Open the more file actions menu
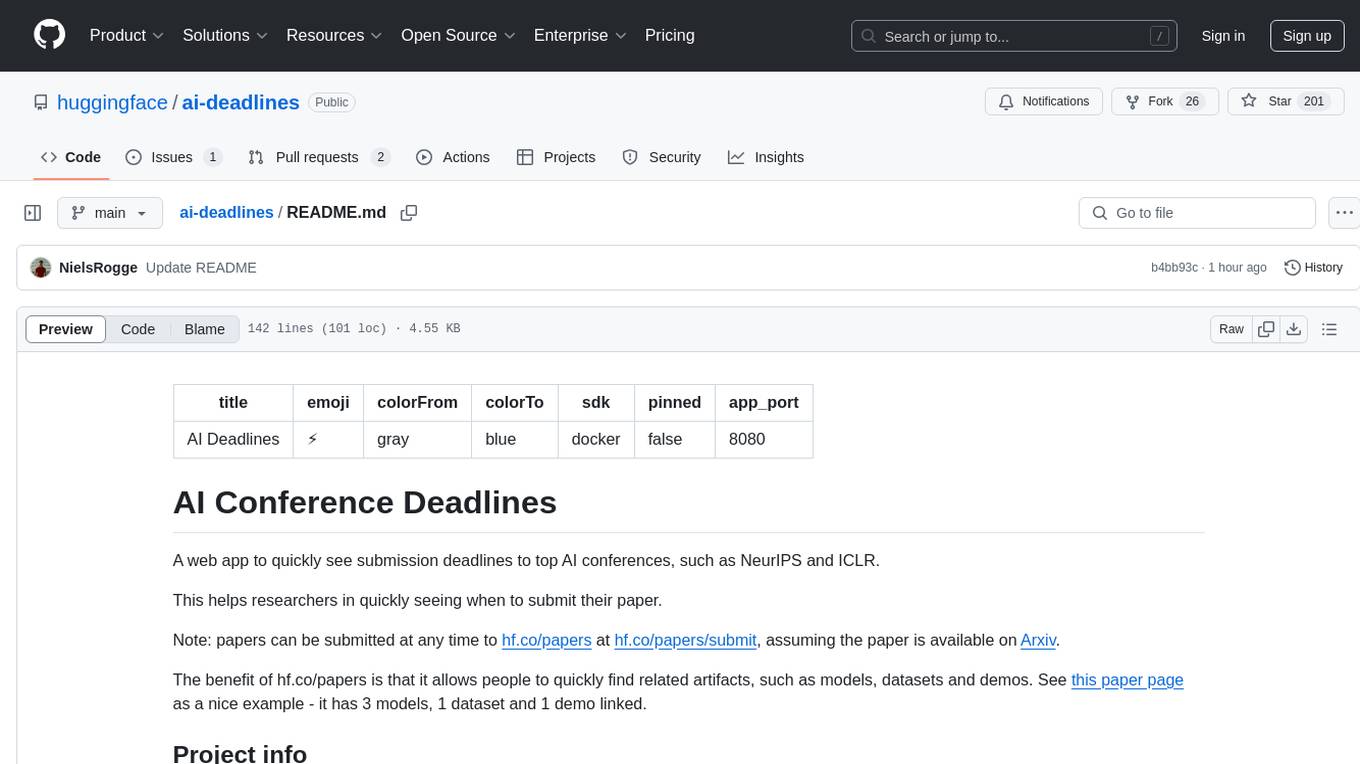The height and width of the screenshot is (764, 1360). point(1344,213)
